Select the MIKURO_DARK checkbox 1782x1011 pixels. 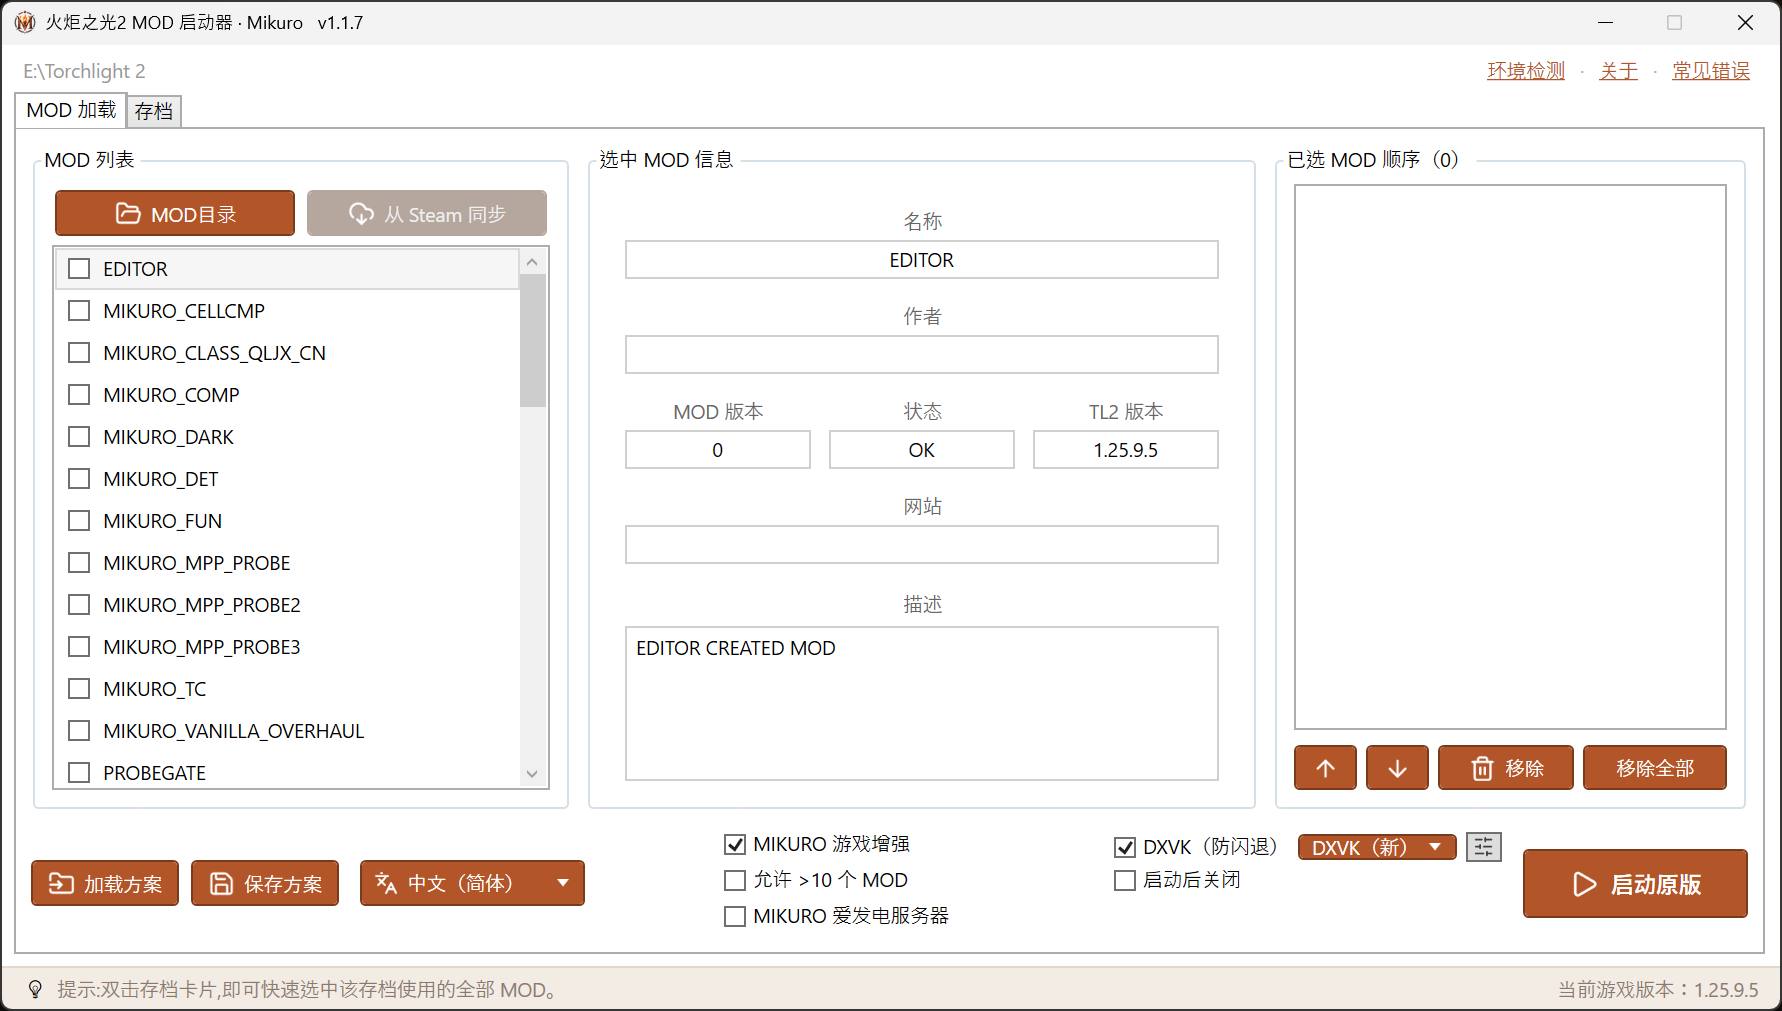pos(79,437)
